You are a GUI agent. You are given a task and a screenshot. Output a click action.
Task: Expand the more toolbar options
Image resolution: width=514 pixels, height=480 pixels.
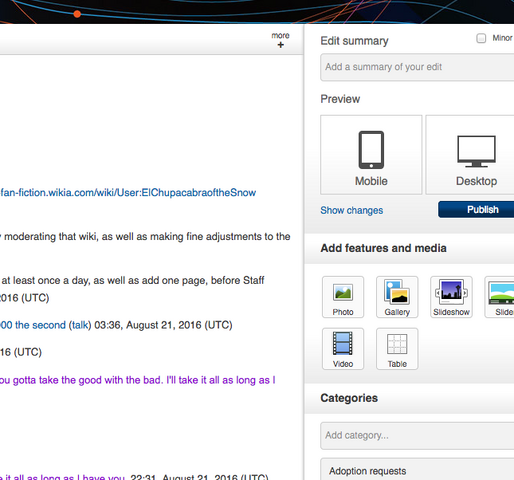click(280, 40)
